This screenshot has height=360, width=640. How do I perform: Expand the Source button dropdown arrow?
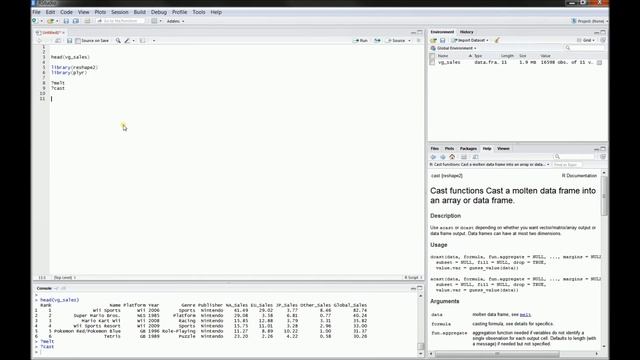coord(409,40)
